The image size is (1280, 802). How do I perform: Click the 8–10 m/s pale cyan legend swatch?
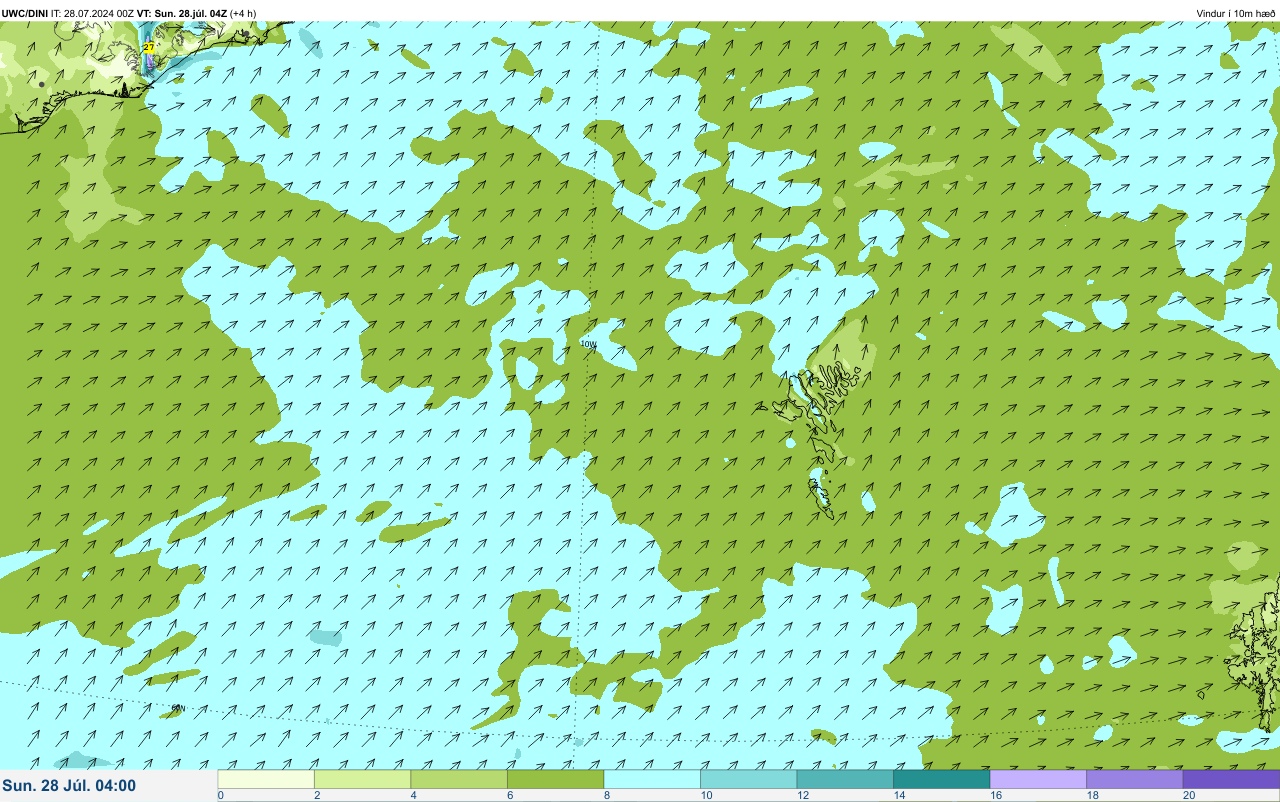(x=652, y=779)
